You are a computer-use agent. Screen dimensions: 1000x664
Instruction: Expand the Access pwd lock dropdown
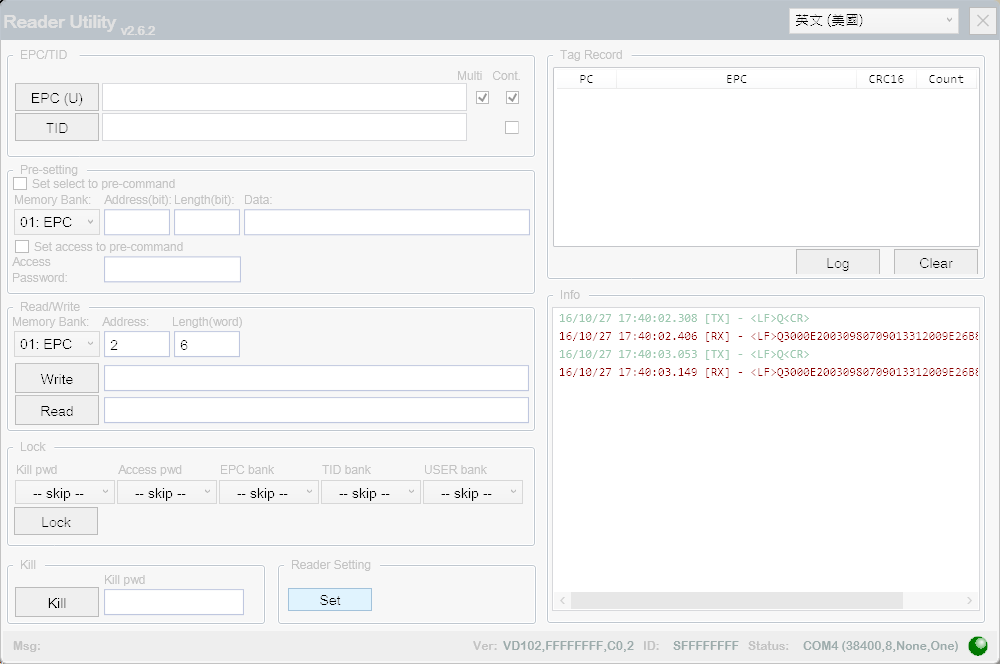coord(166,493)
